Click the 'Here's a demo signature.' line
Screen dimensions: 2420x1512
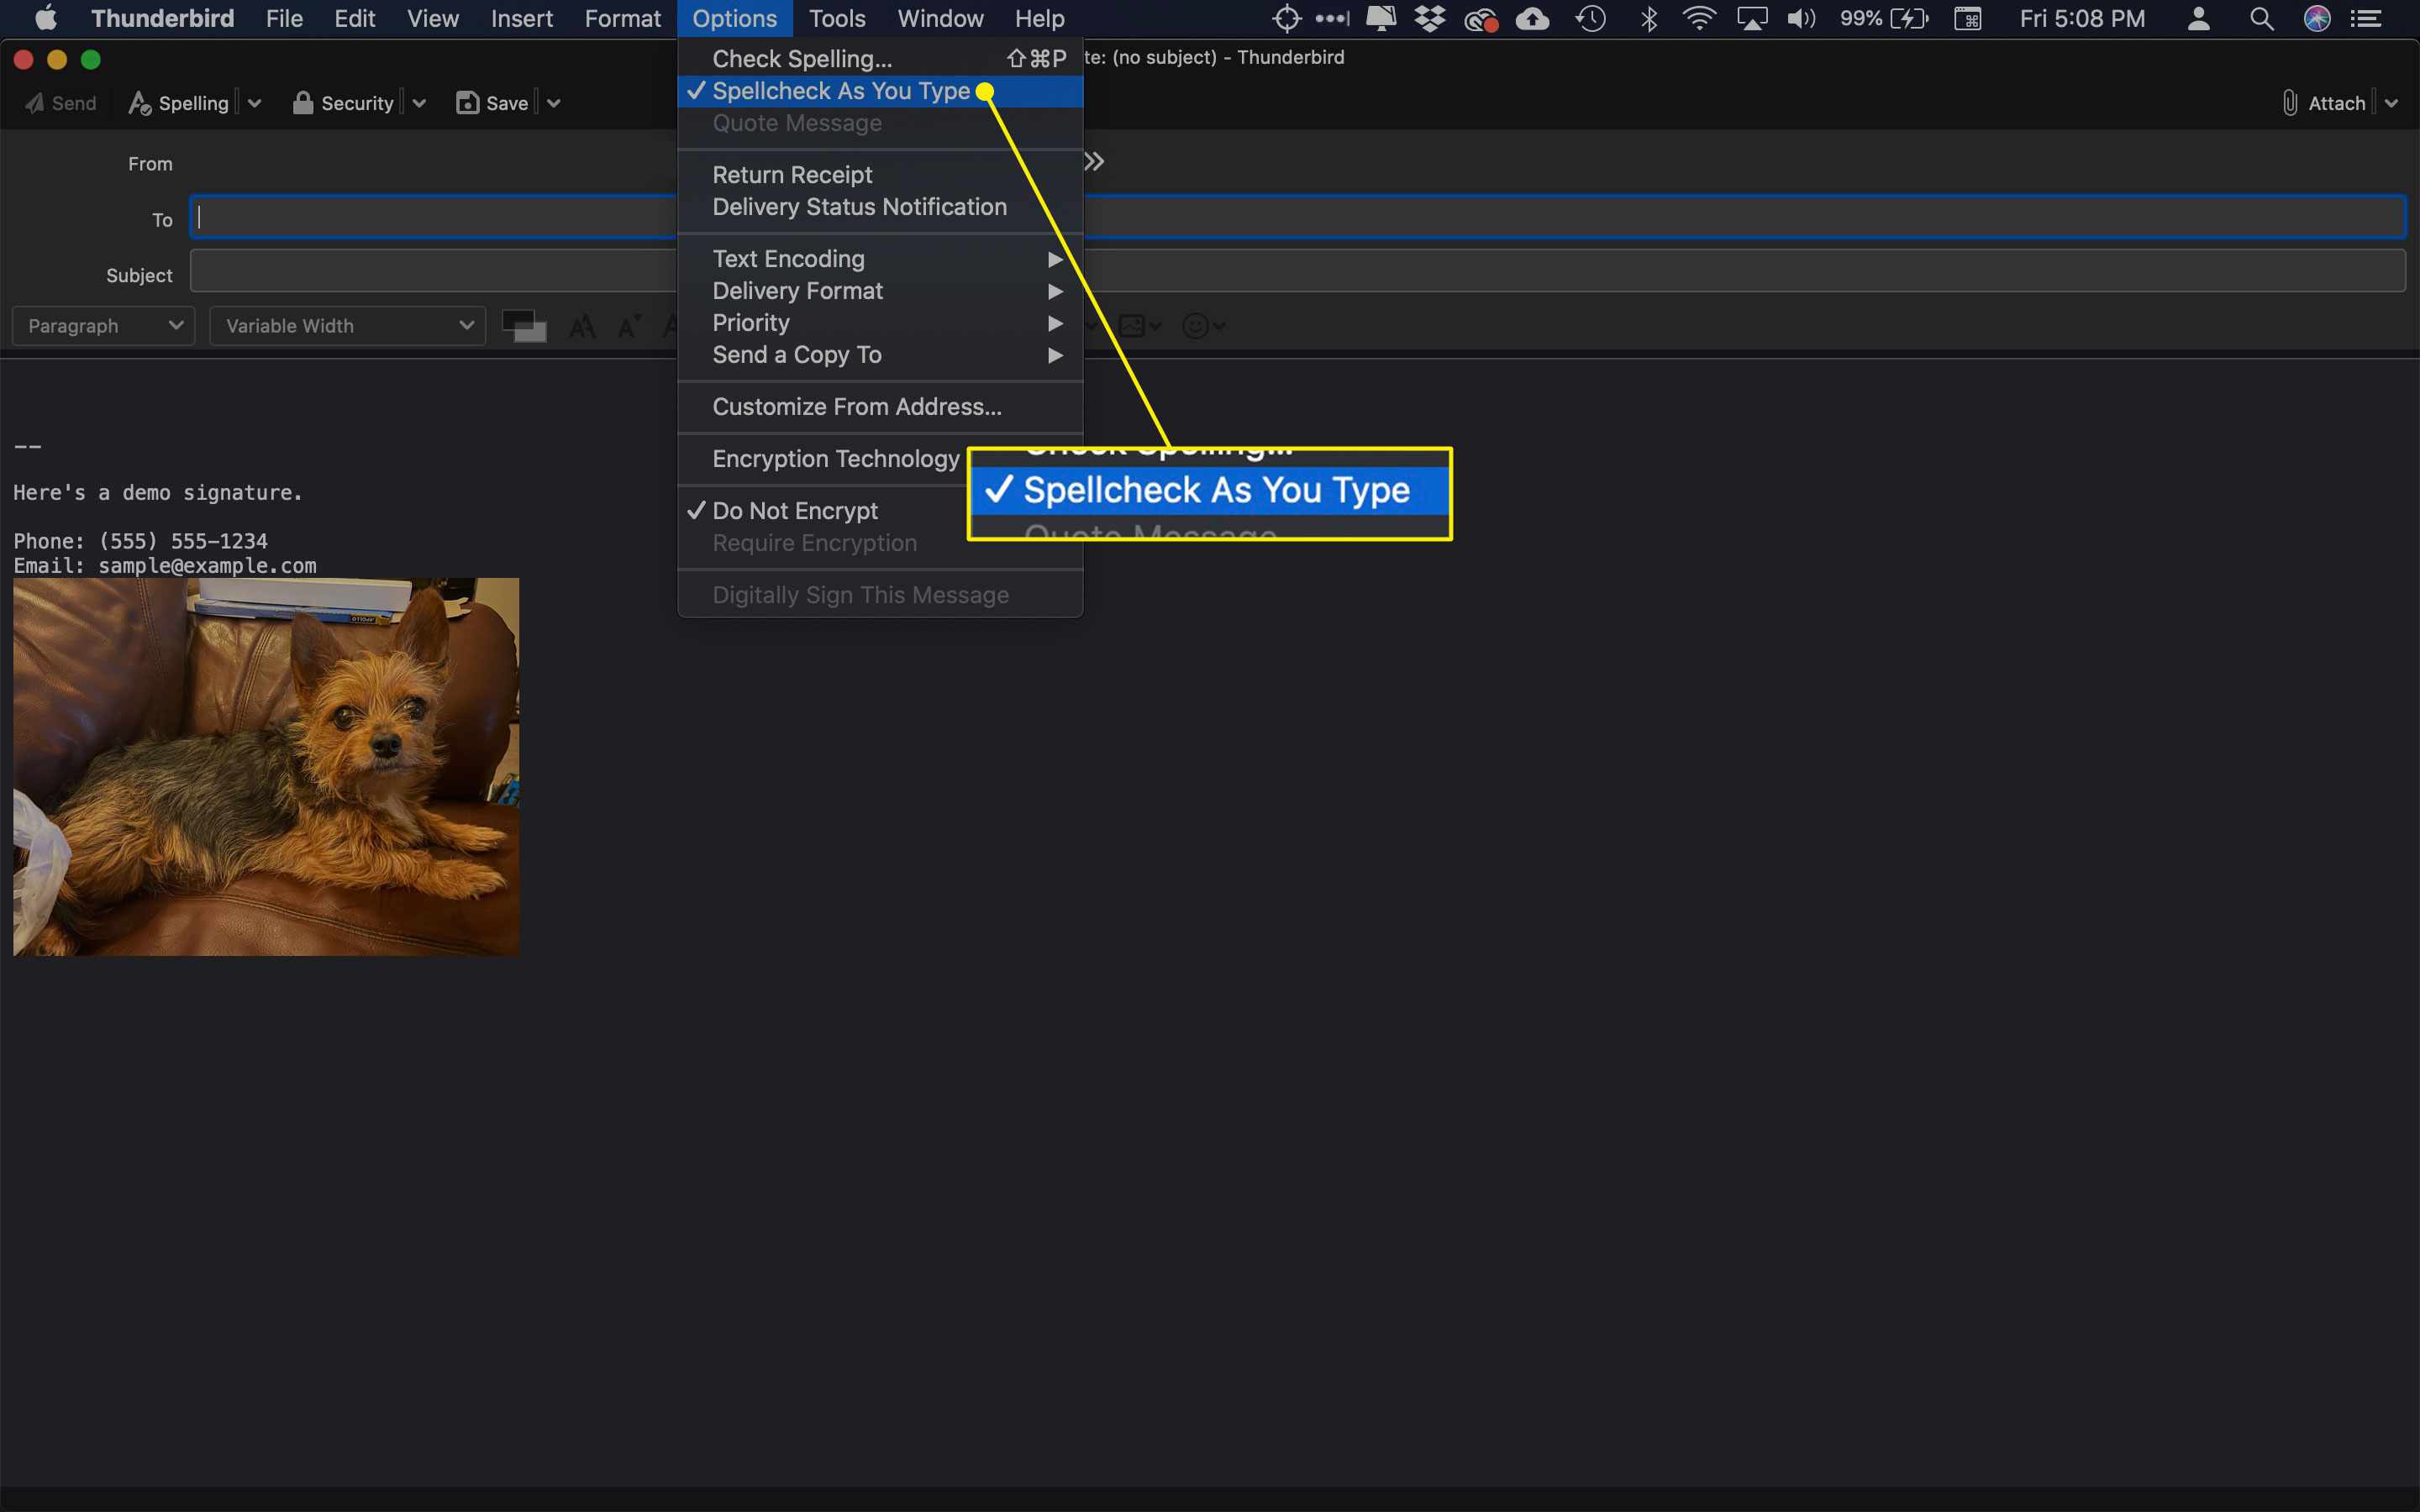pyautogui.click(x=158, y=493)
